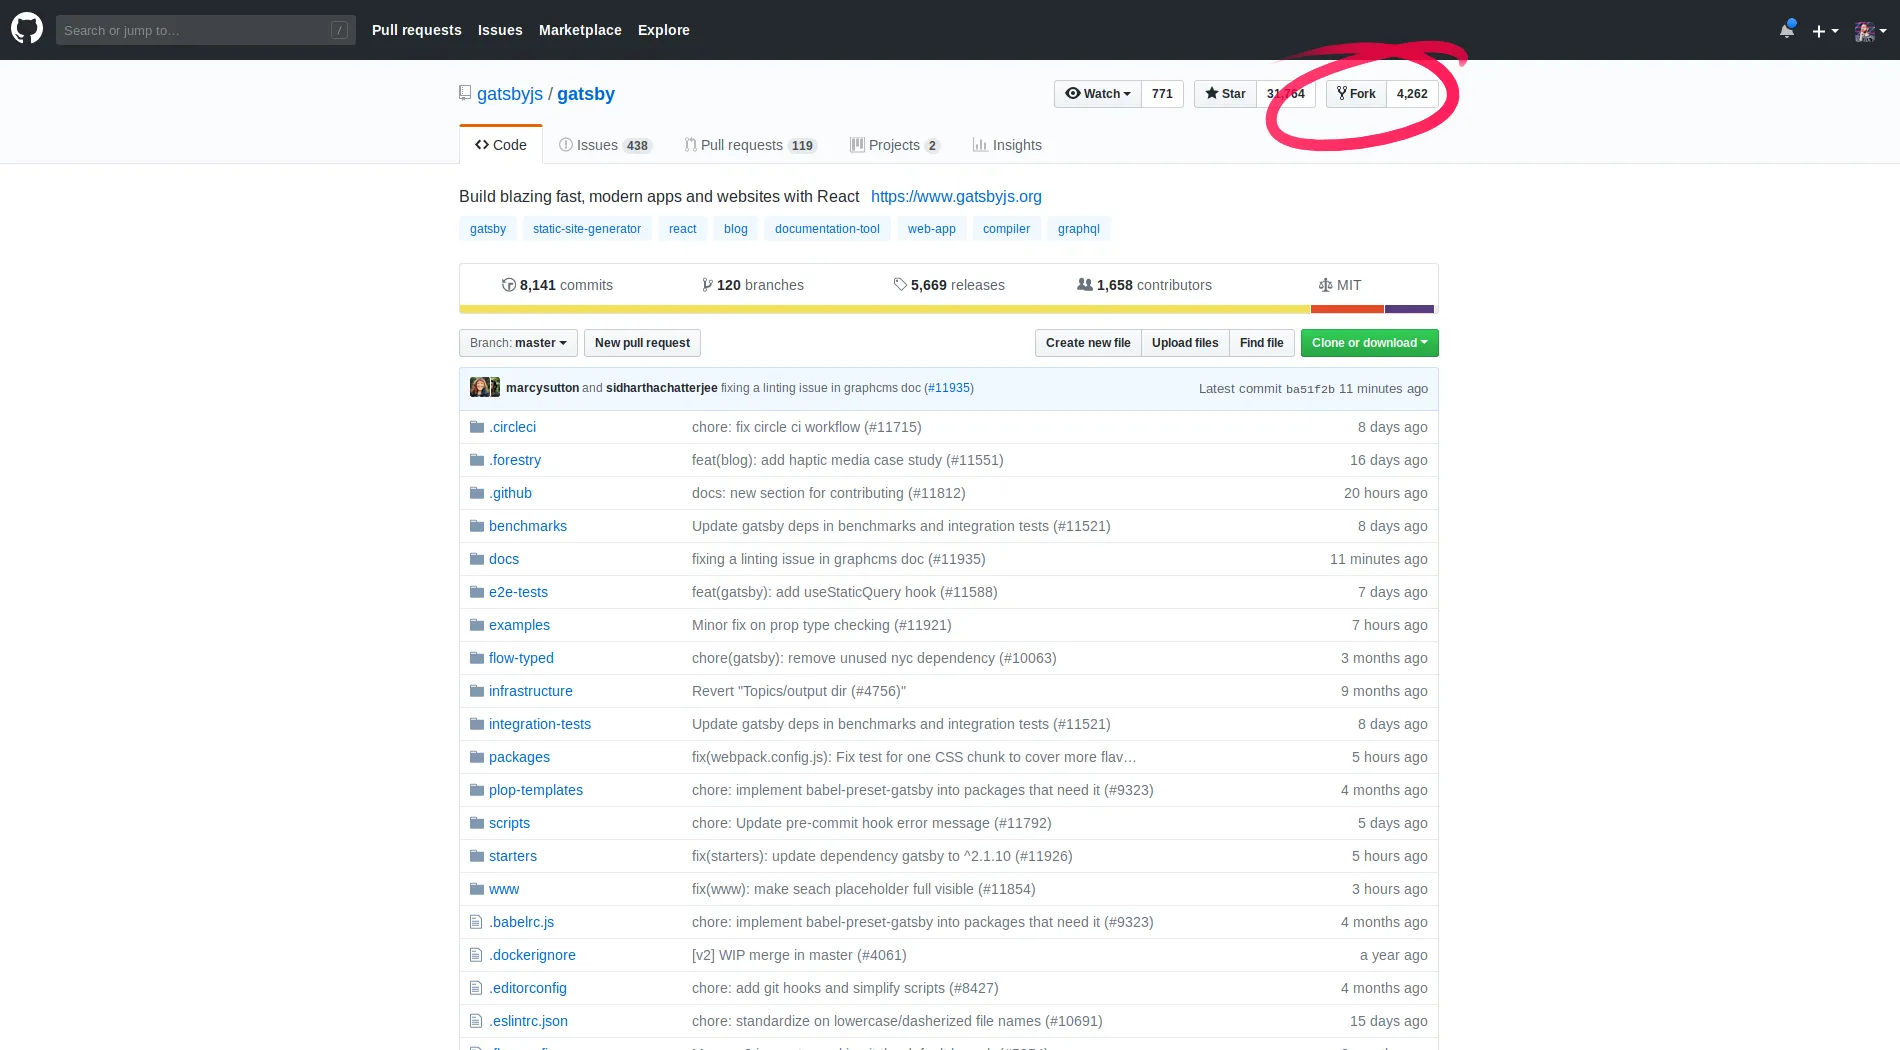This screenshot has height=1050, width=1900.
Task: Click the .babelrc.js file icon
Action: tap(476, 922)
